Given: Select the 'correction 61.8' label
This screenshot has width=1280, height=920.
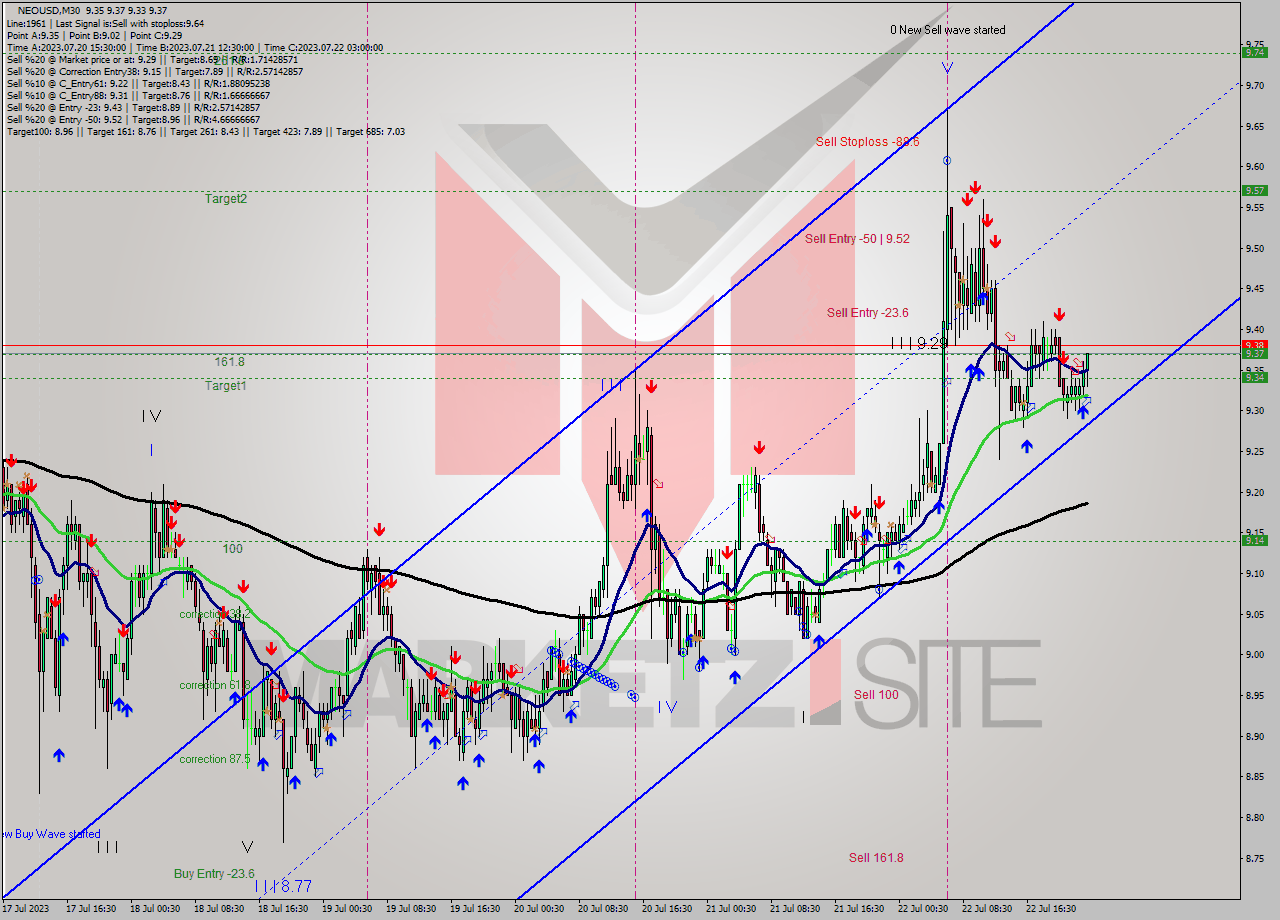Looking at the screenshot, I should click(214, 685).
